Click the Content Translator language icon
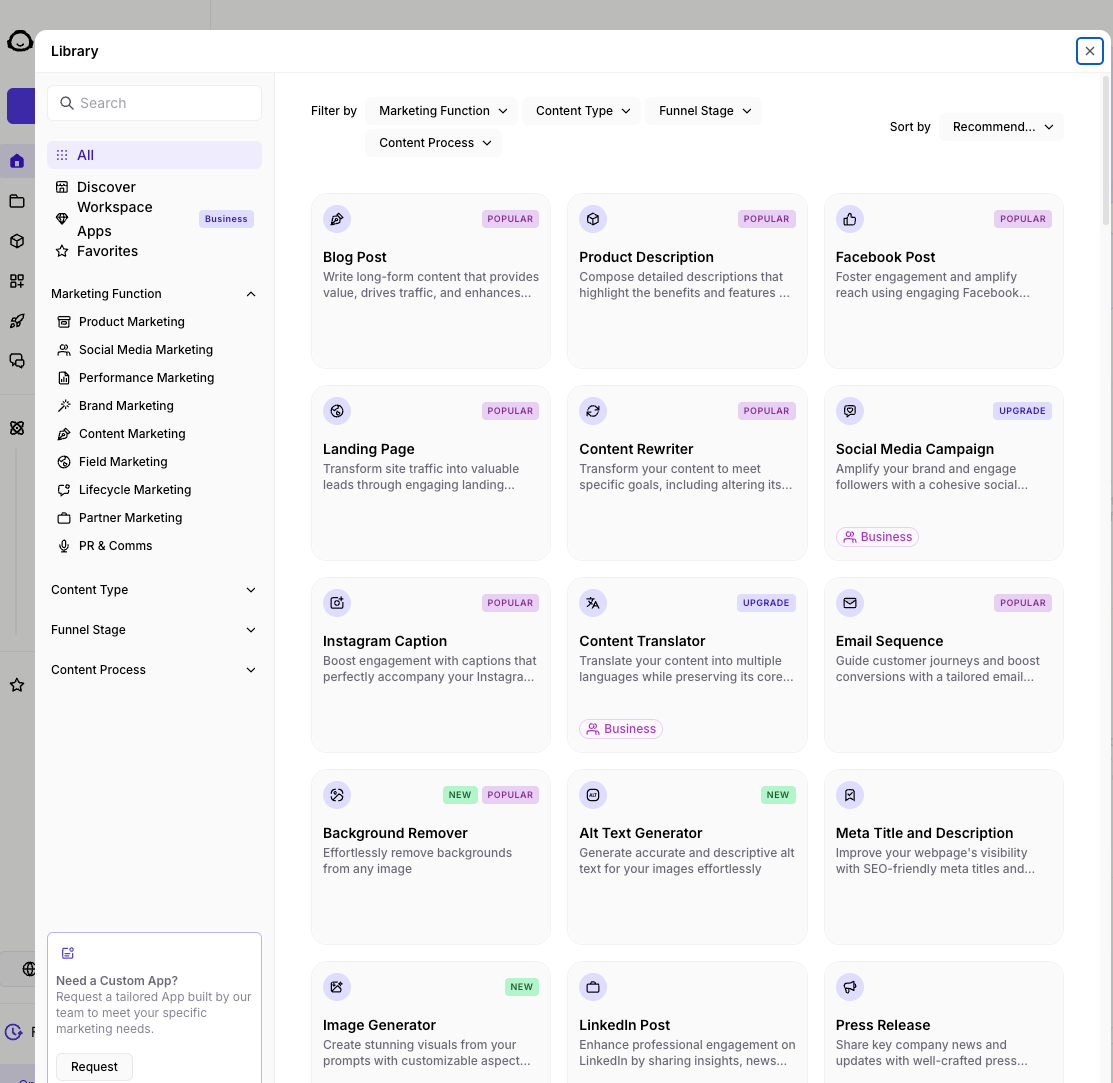This screenshot has width=1113, height=1083. [x=593, y=603]
